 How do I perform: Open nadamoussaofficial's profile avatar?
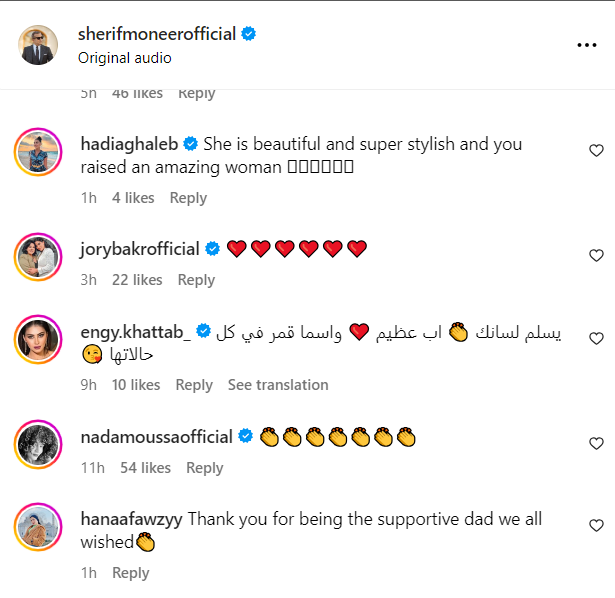[x=40, y=446]
